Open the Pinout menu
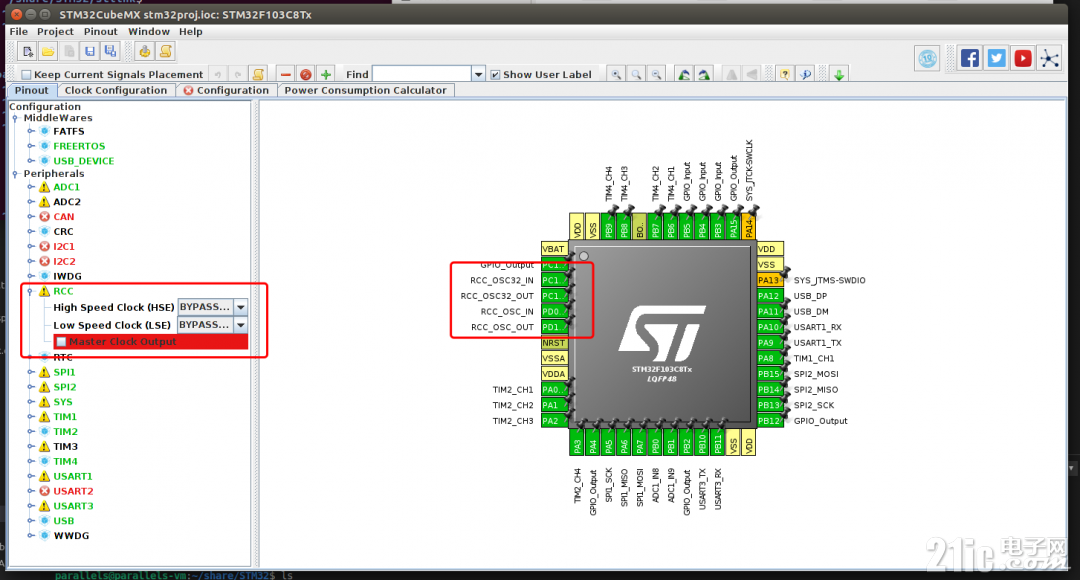1080x580 pixels. [101, 32]
